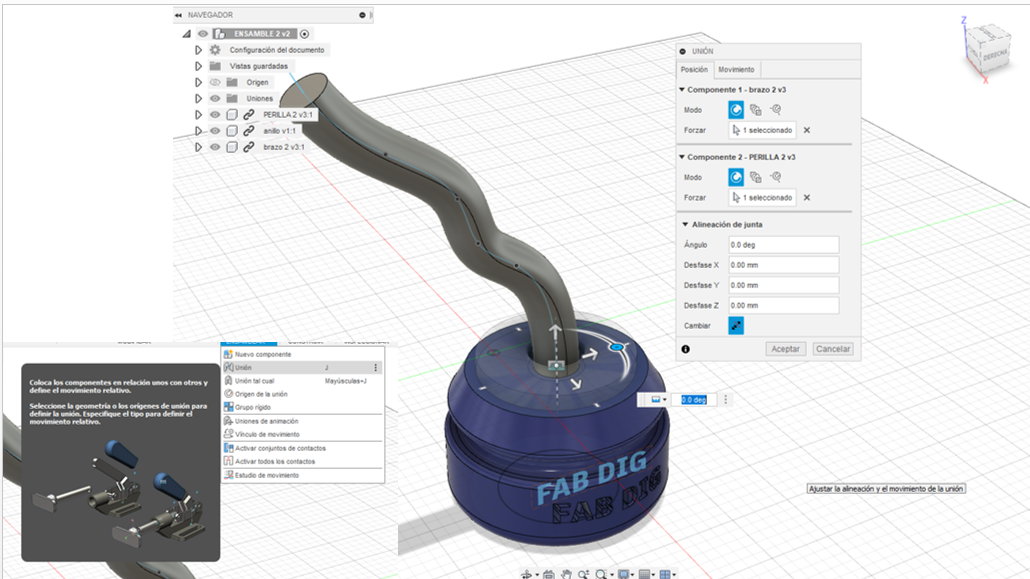The image size is (1030, 579).
Task: Open the viewports layout icon in bottom bar
Action: [x=665, y=574]
